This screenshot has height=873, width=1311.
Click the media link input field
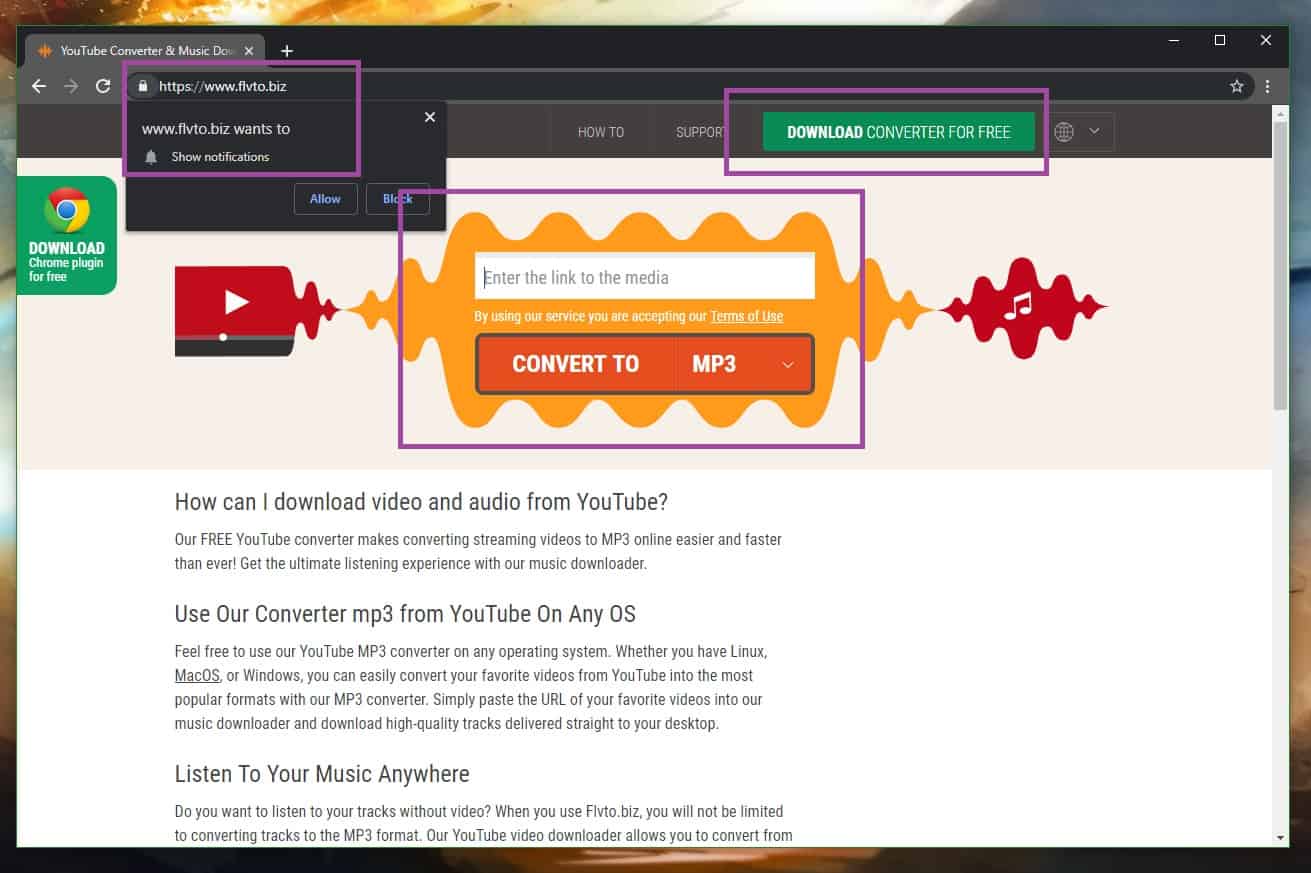645,276
